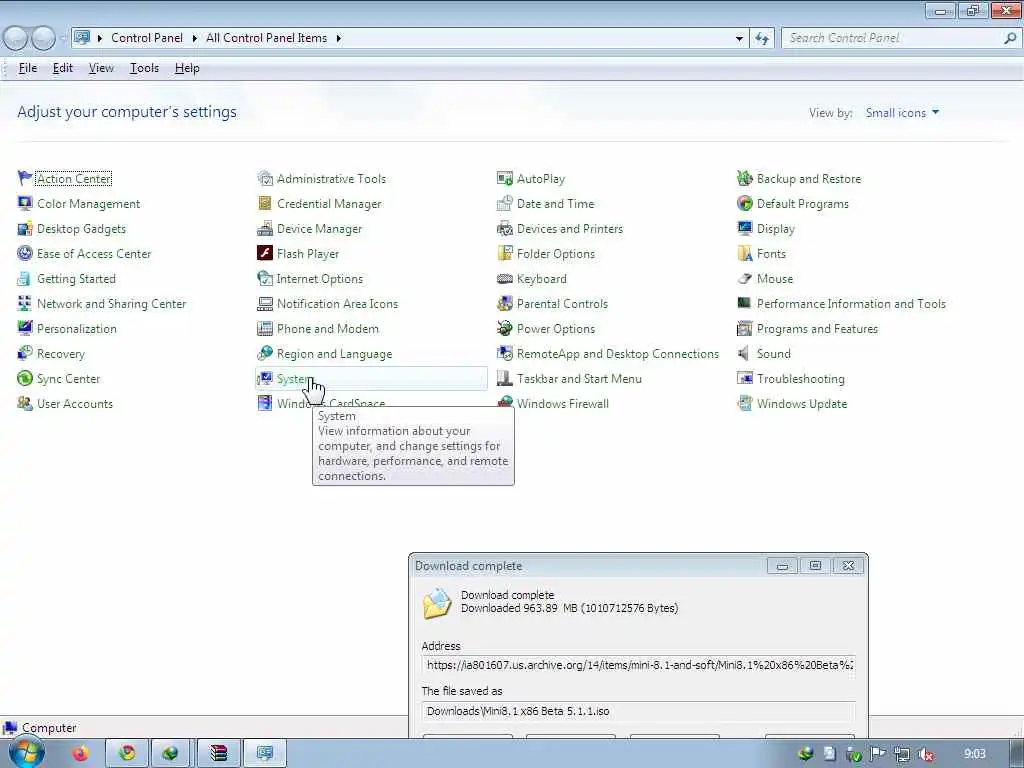Open Date and Time icon

click(x=504, y=203)
